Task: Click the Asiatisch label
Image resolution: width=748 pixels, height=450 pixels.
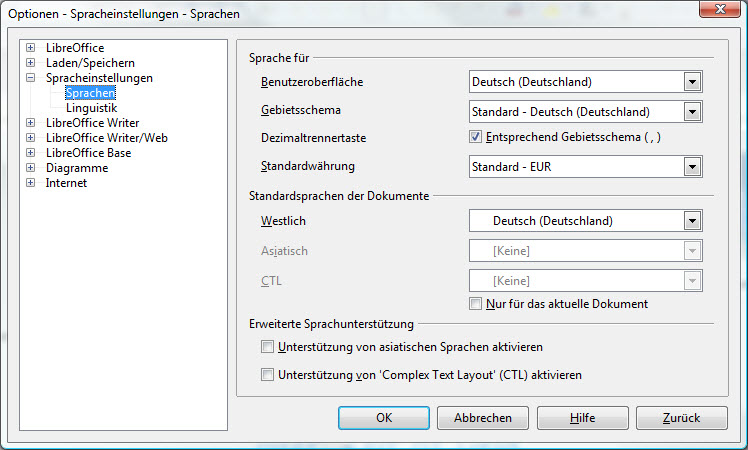Action: (x=284, y=251)
